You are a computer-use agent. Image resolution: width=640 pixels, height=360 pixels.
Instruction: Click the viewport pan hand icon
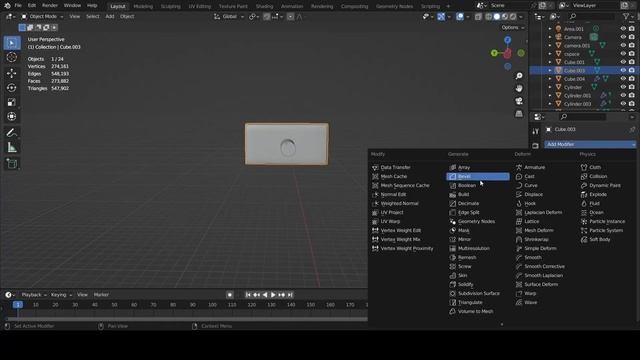(x=519, y=88)
